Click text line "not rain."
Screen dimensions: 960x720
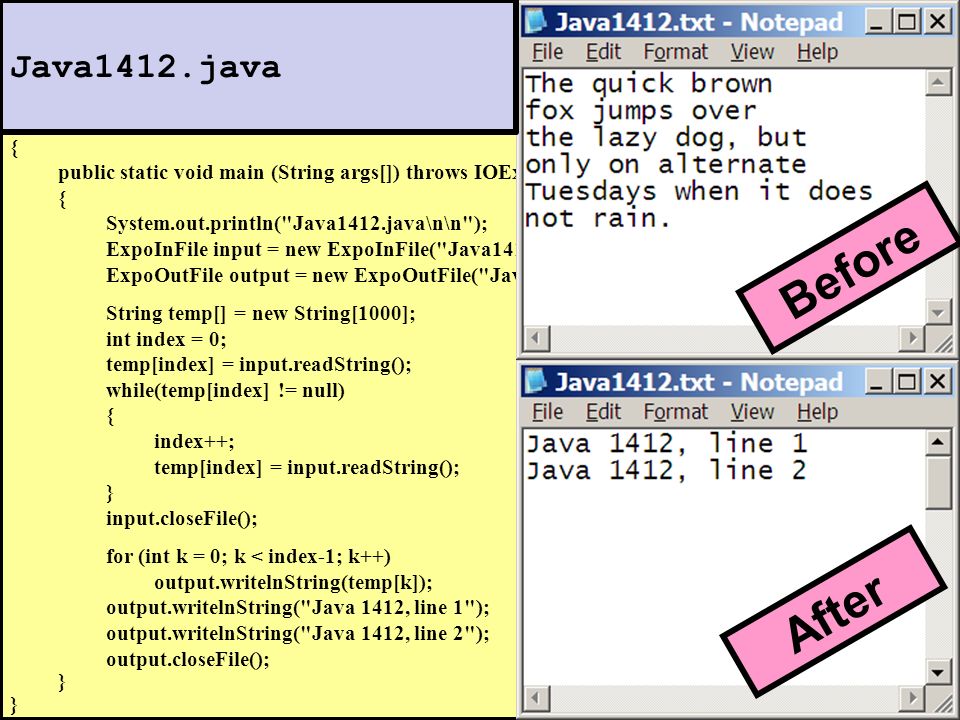coord(598,219)
